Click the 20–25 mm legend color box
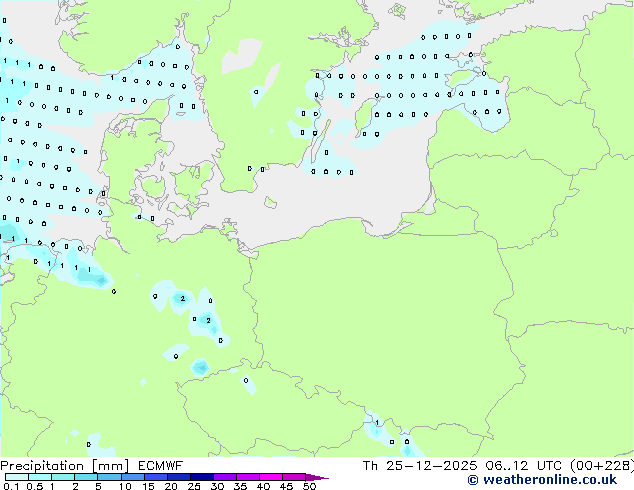The height and width of the screenshot is (490, 634). 179,477
